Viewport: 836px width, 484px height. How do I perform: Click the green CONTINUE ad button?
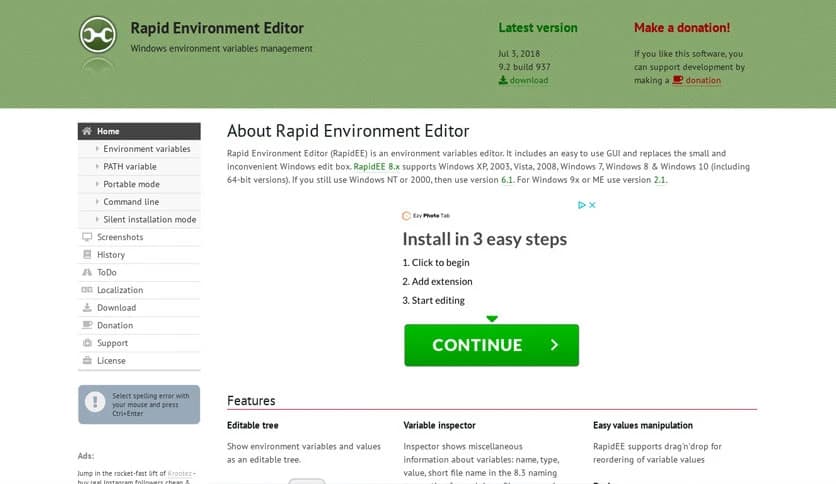tap(492, 345)
